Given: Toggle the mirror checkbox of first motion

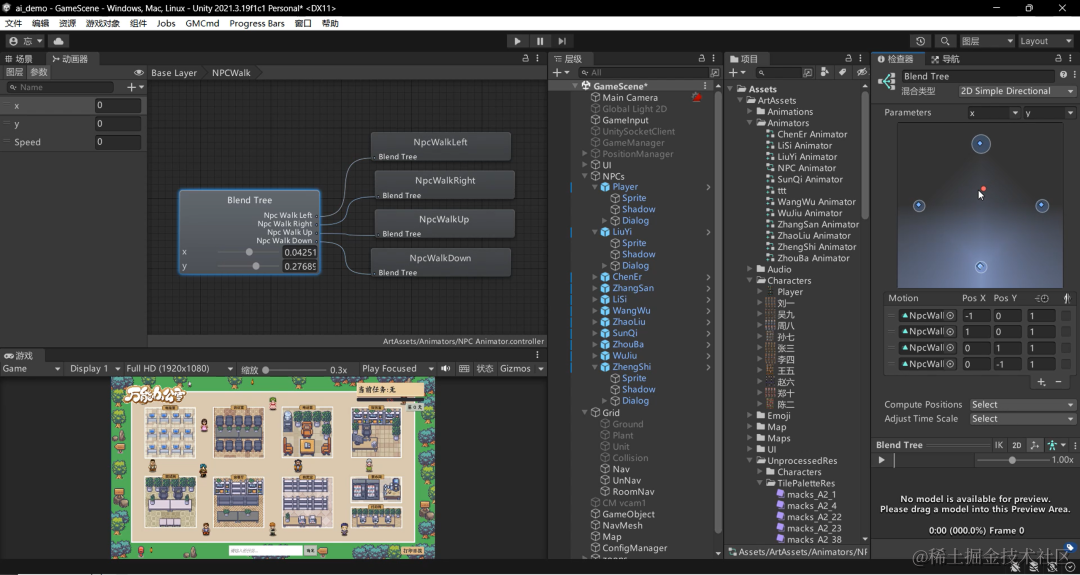Looking at the screenshot, I should (1066, 315).
